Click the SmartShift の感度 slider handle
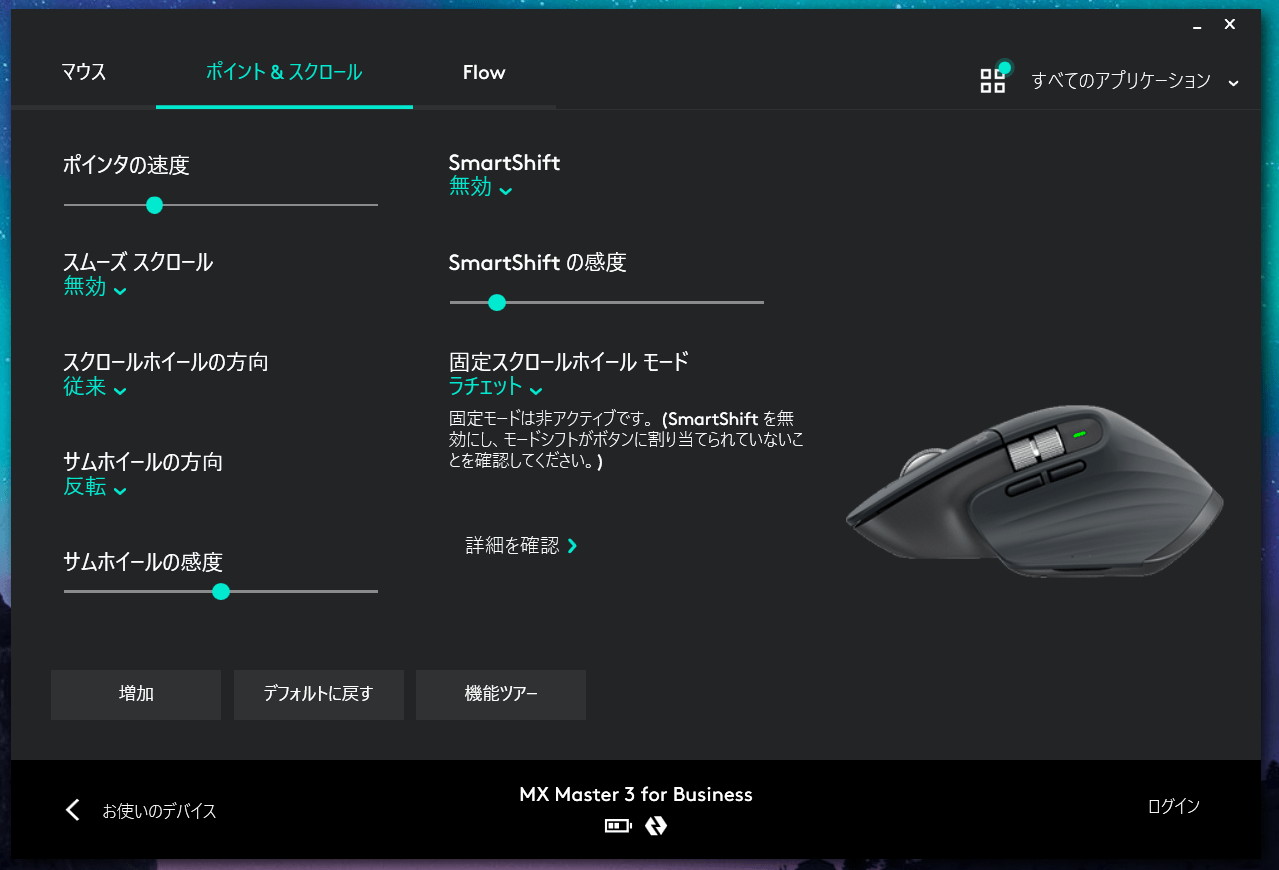 pos(496,302)
